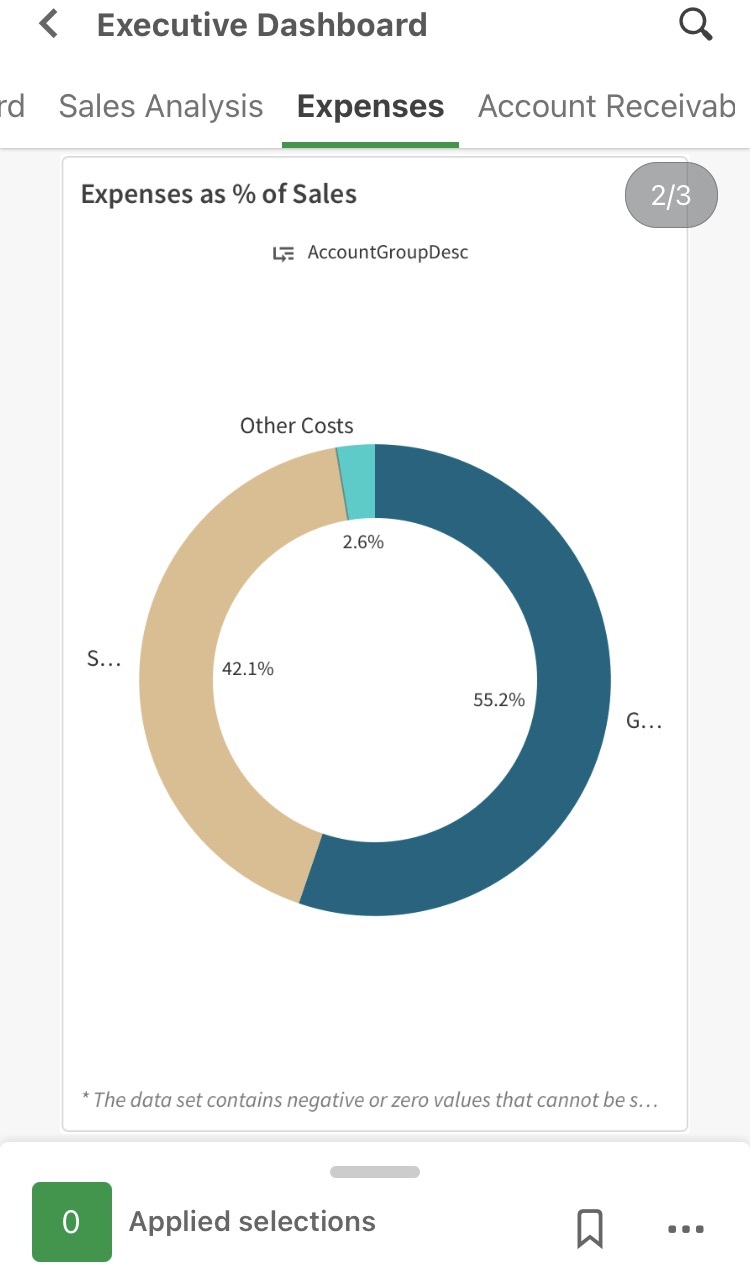Tap the Expenses as % of Sales chart title

(218, 194)
